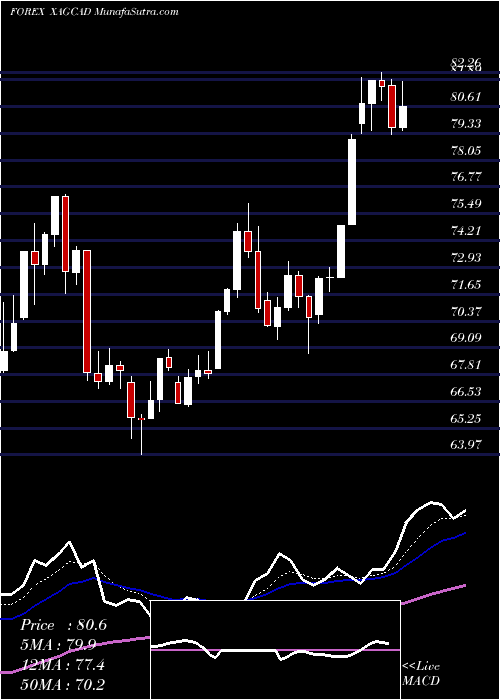Click the 50MA : 70.2 readout
Viewport: 500px width, 700px height.
pos(62,684)
